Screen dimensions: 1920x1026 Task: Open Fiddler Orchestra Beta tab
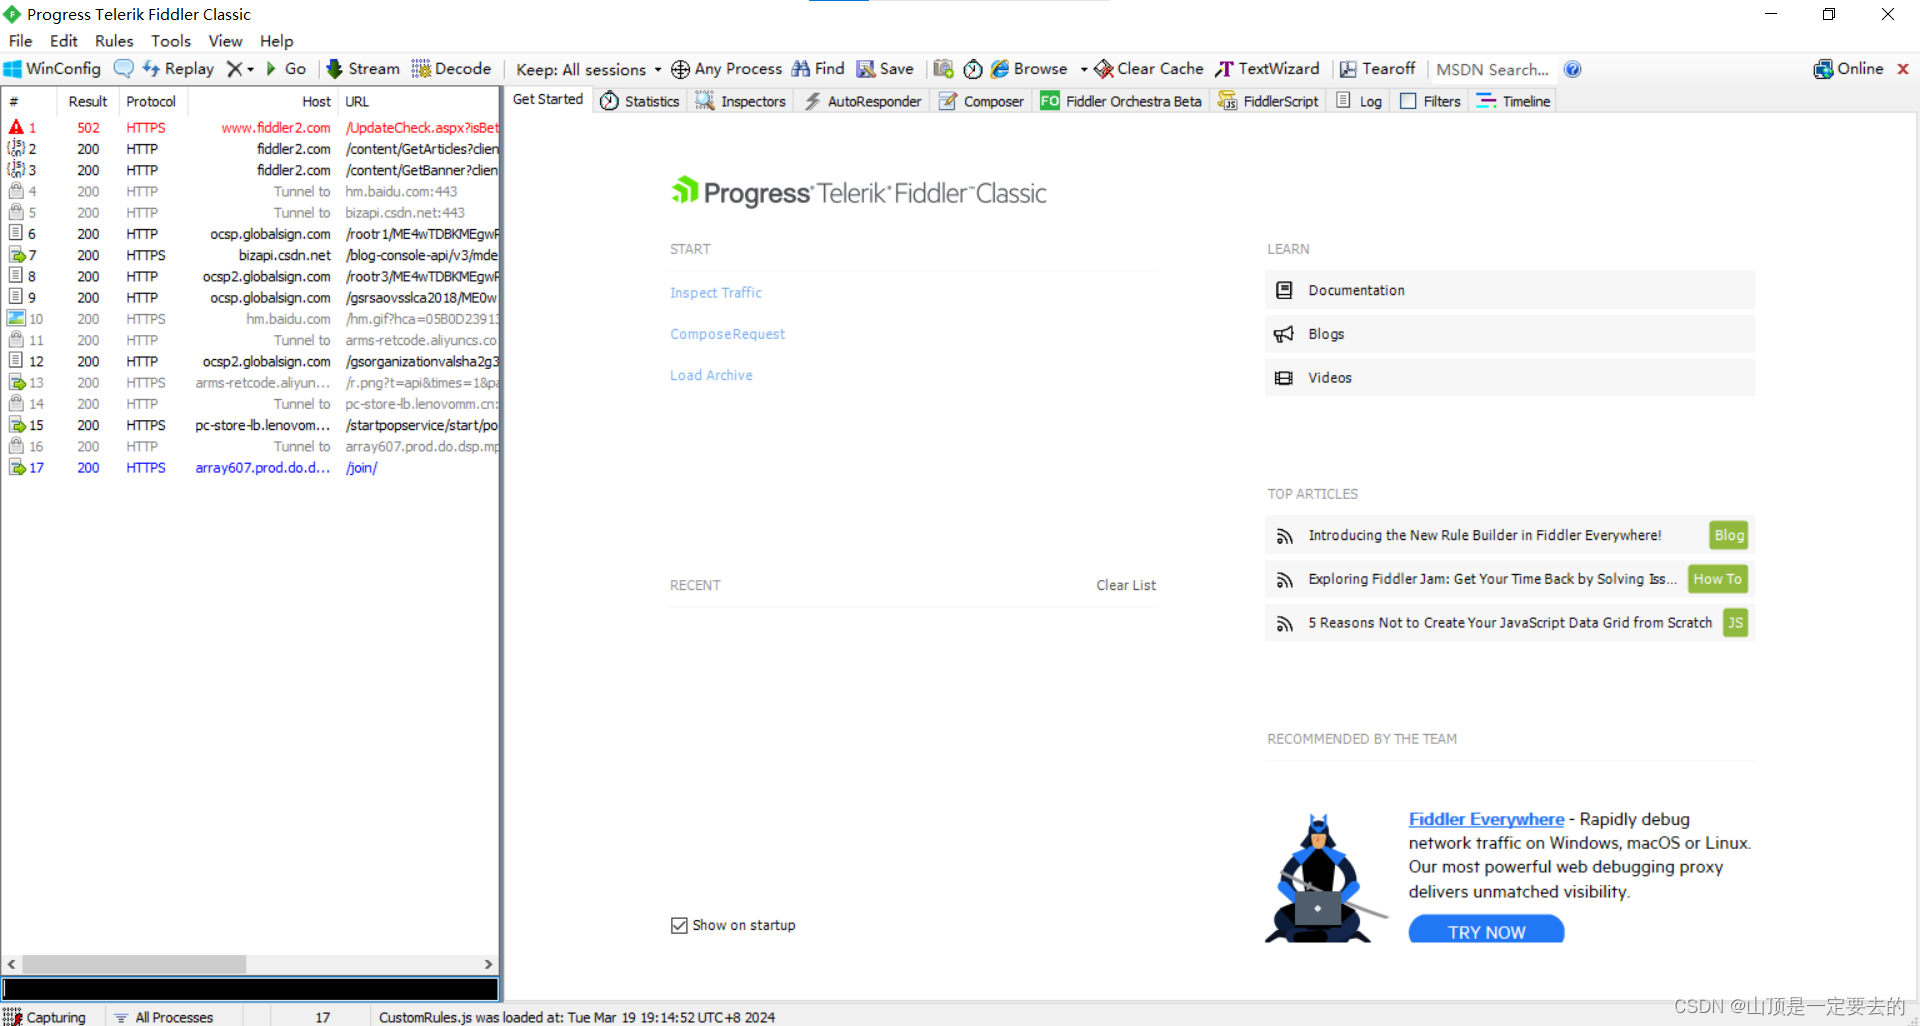pyautogui.click(x=1121, y=101)
